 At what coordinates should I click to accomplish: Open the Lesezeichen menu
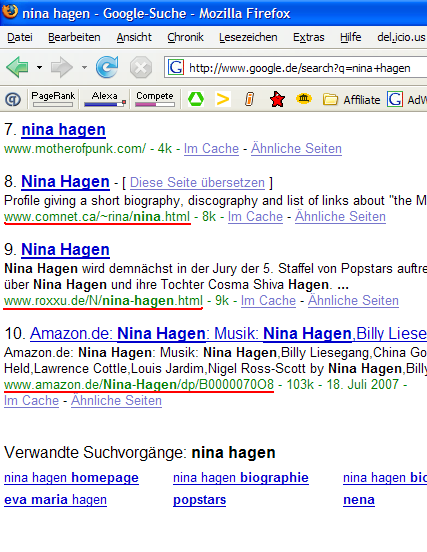click(x=248, y=37)
